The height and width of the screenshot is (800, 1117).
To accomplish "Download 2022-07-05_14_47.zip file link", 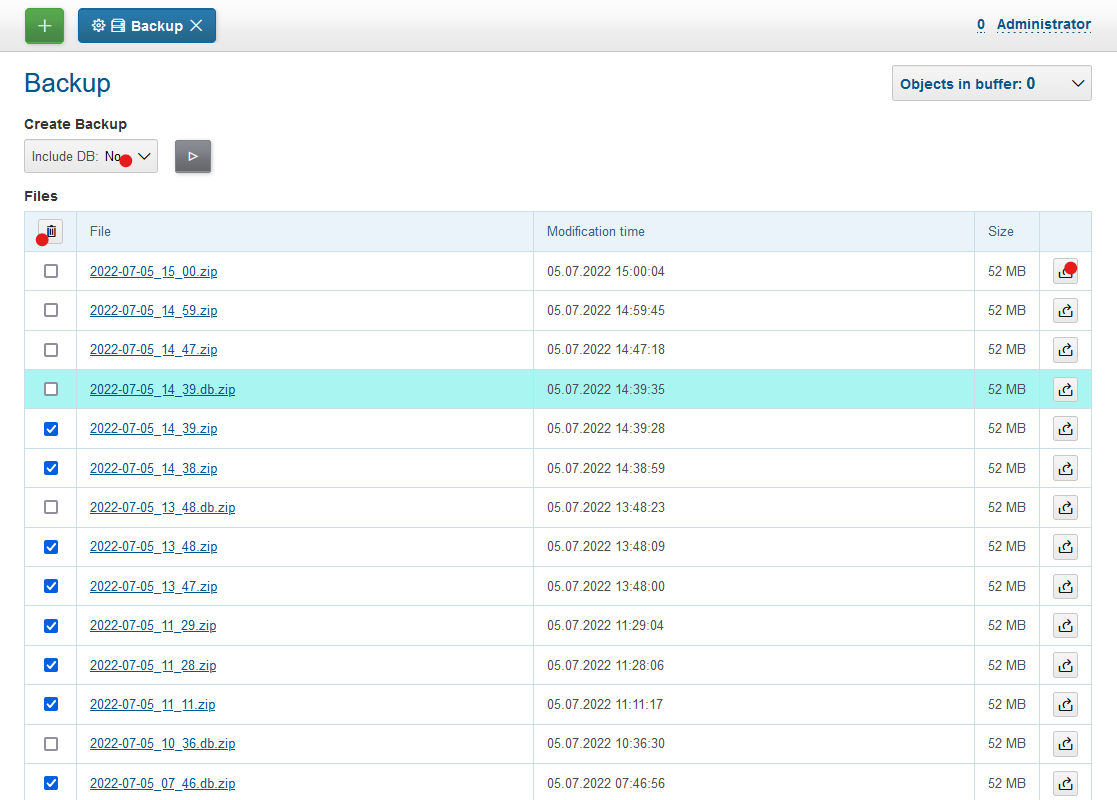I will (153, 350).
